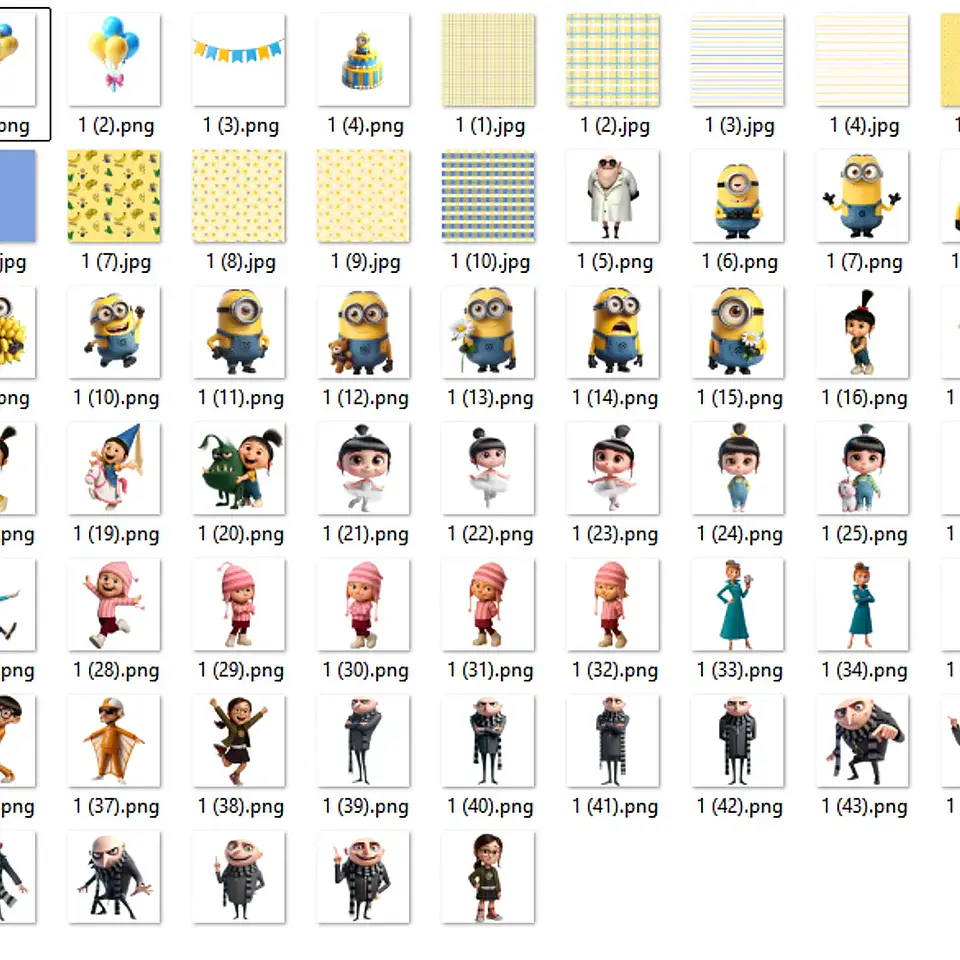Viewport: 960px width, 960px height.
Task: Click green monster hug image 1 (20).png
Action: (238, 468)
